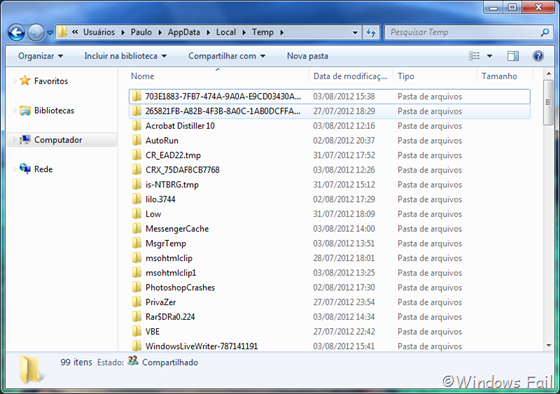Select the is-NTBRG.tmp folder icon
The width and height of the screenshot is (560, 394).
coord(136,184)
